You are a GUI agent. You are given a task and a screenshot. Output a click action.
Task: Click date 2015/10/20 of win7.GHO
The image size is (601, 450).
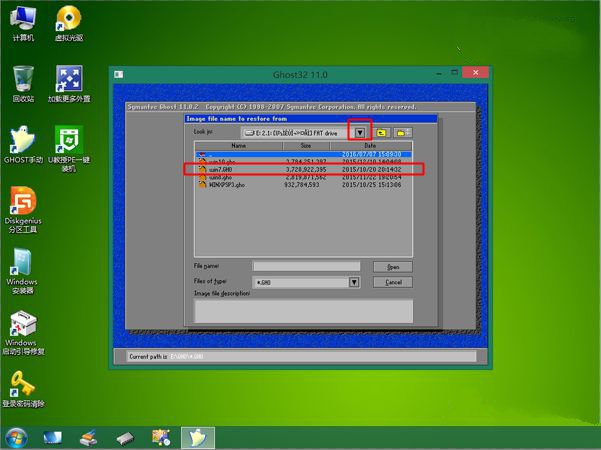point(371,169)
